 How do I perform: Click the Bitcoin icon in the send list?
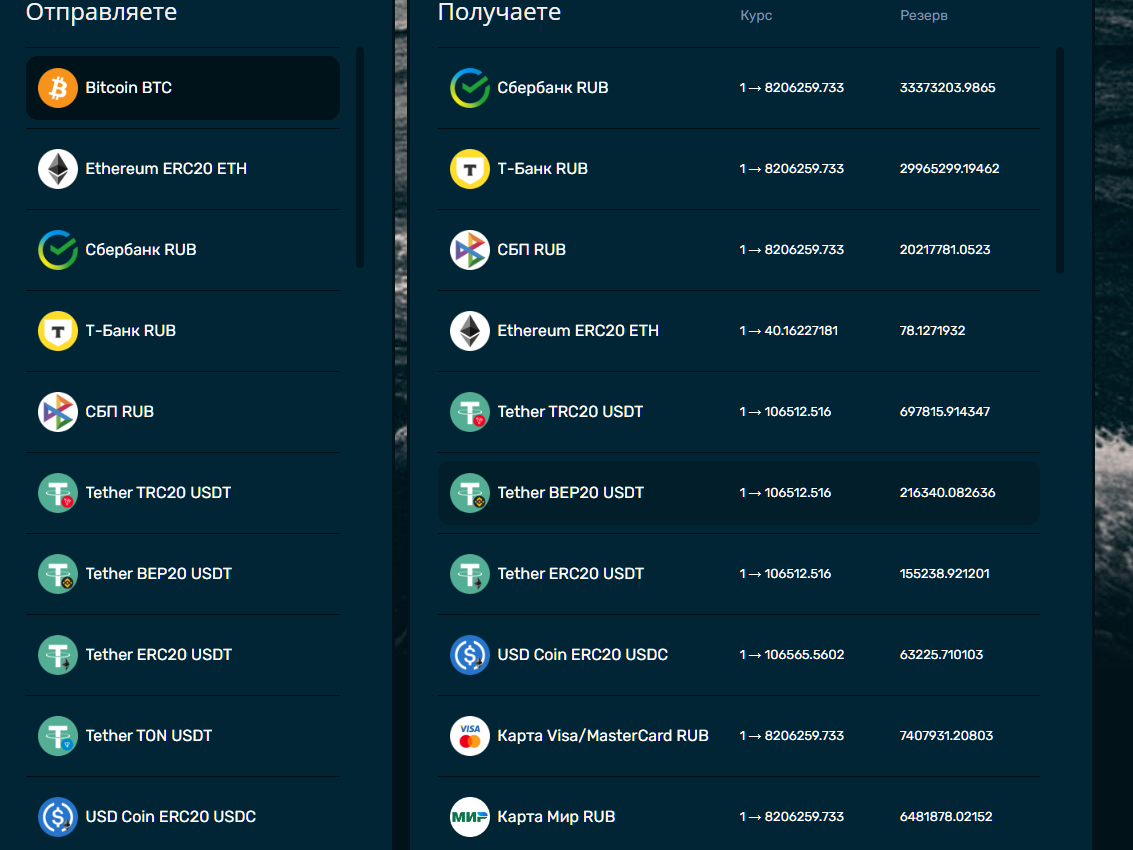[58, 88]
